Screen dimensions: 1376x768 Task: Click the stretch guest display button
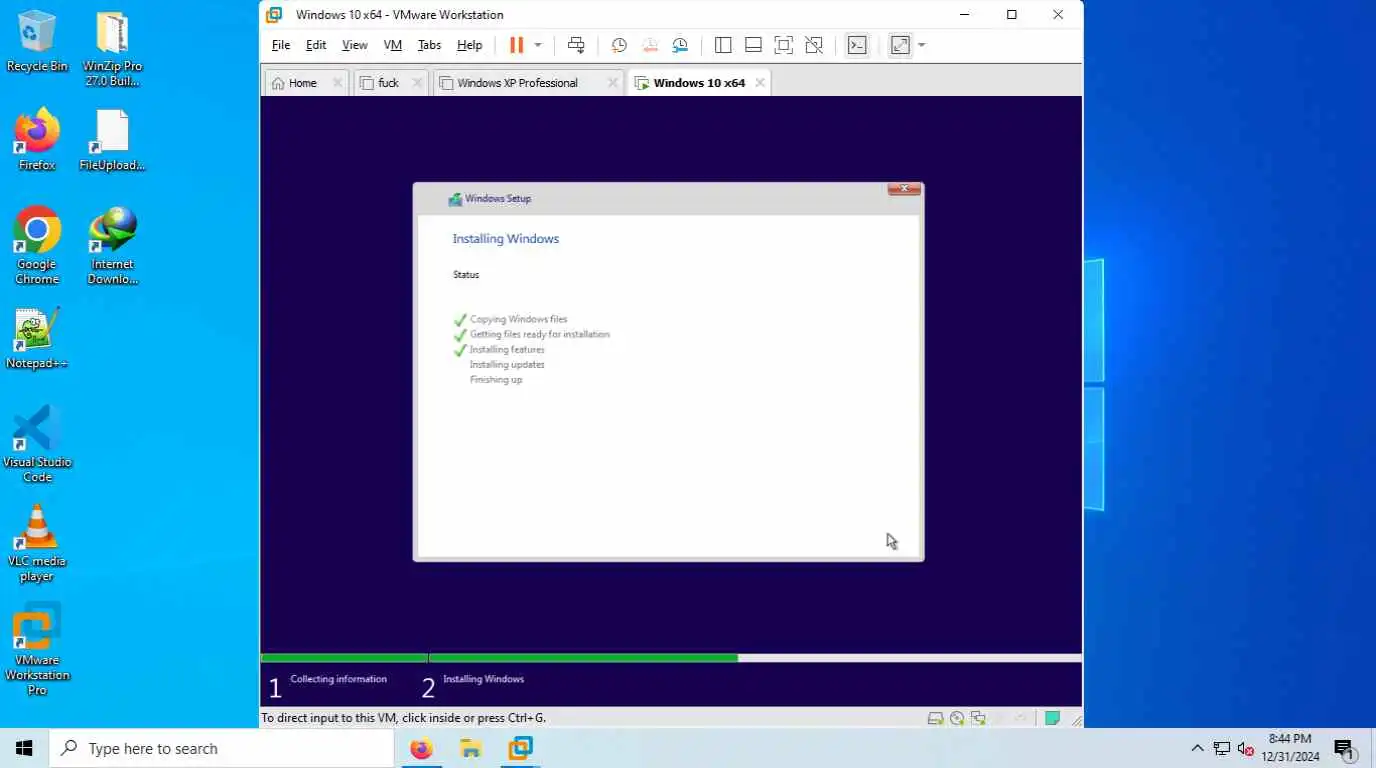(900, 45)
